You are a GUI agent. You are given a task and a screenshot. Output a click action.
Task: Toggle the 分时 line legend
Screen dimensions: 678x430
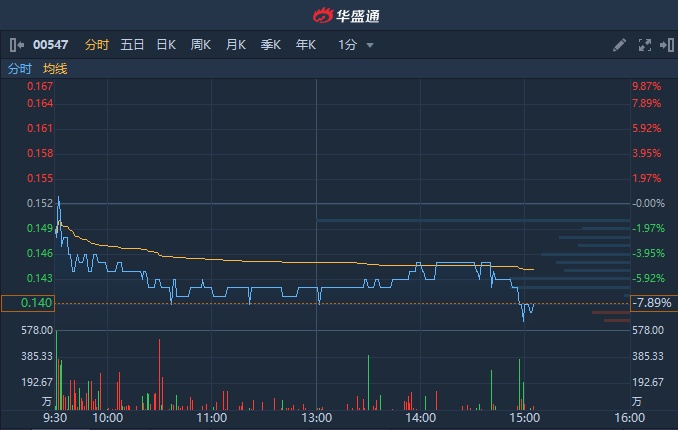click(19, 69)
